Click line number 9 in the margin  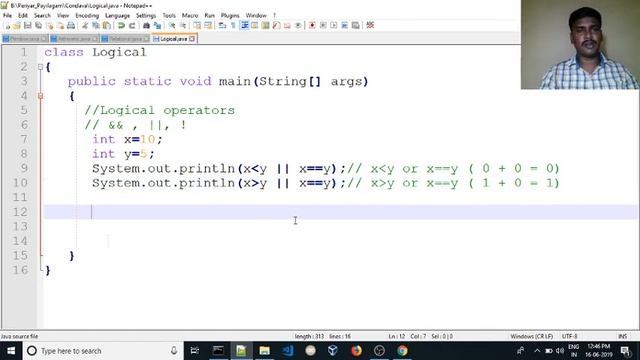click(x=24, y=168)
